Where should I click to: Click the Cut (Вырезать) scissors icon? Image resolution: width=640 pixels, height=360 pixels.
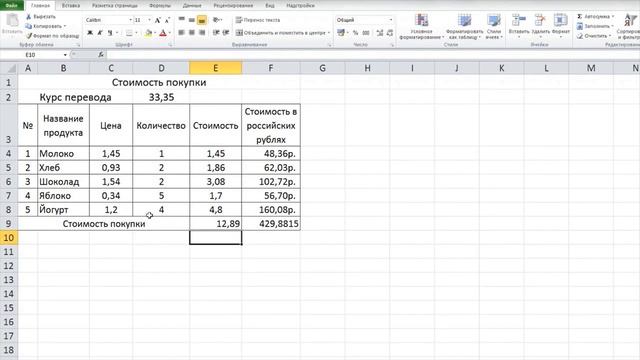tap(29, 17)
